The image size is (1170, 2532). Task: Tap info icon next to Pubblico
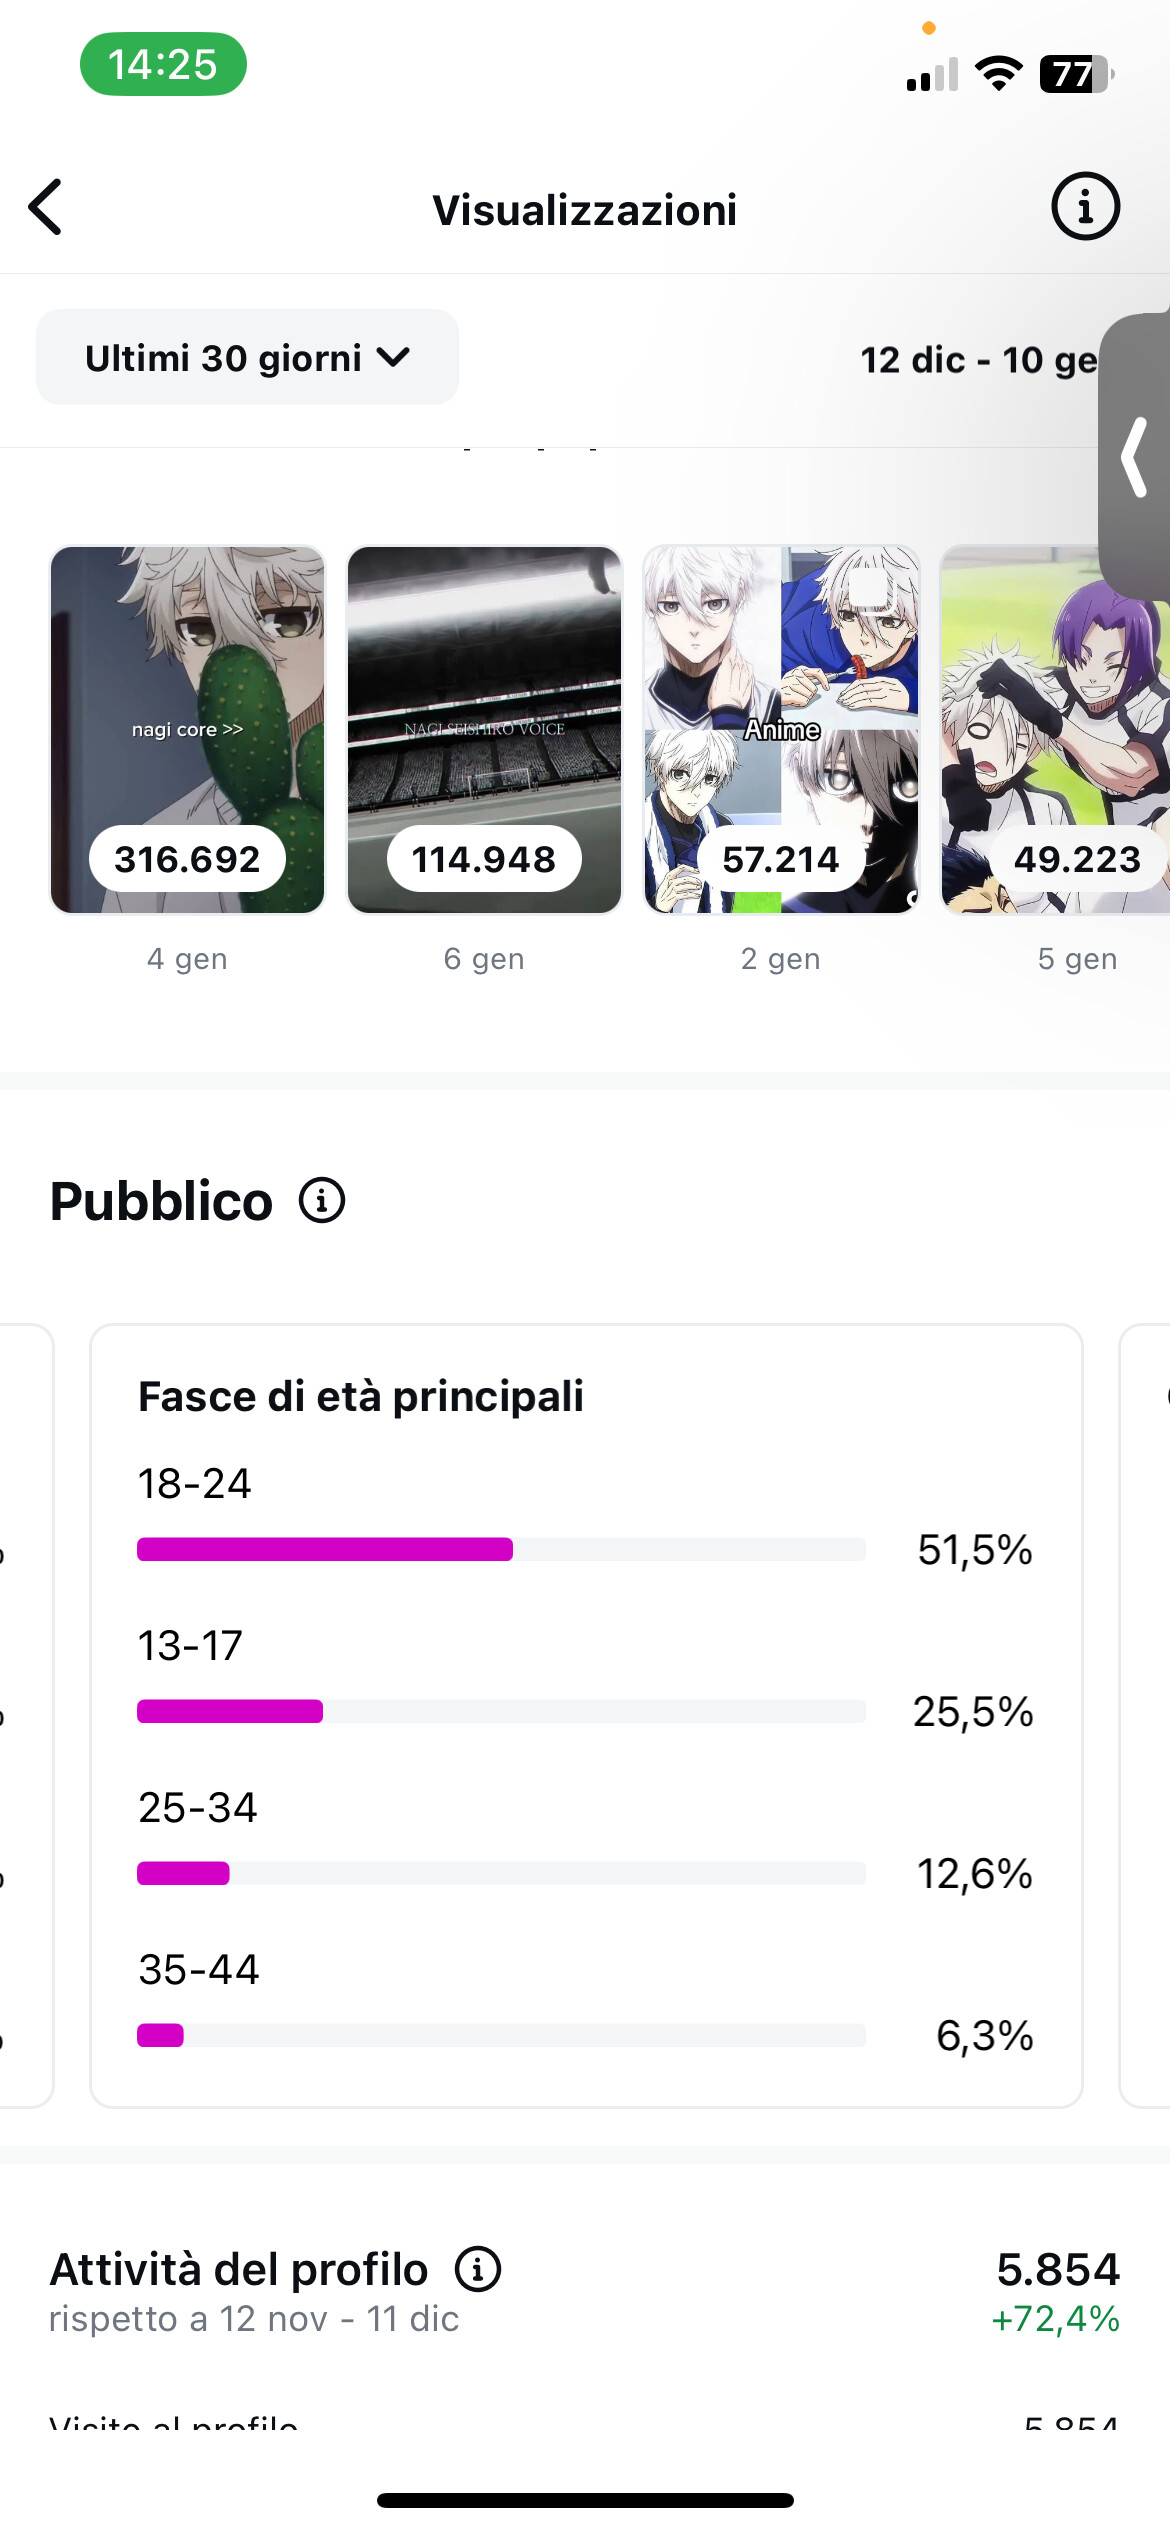(x=322, y=1200)
